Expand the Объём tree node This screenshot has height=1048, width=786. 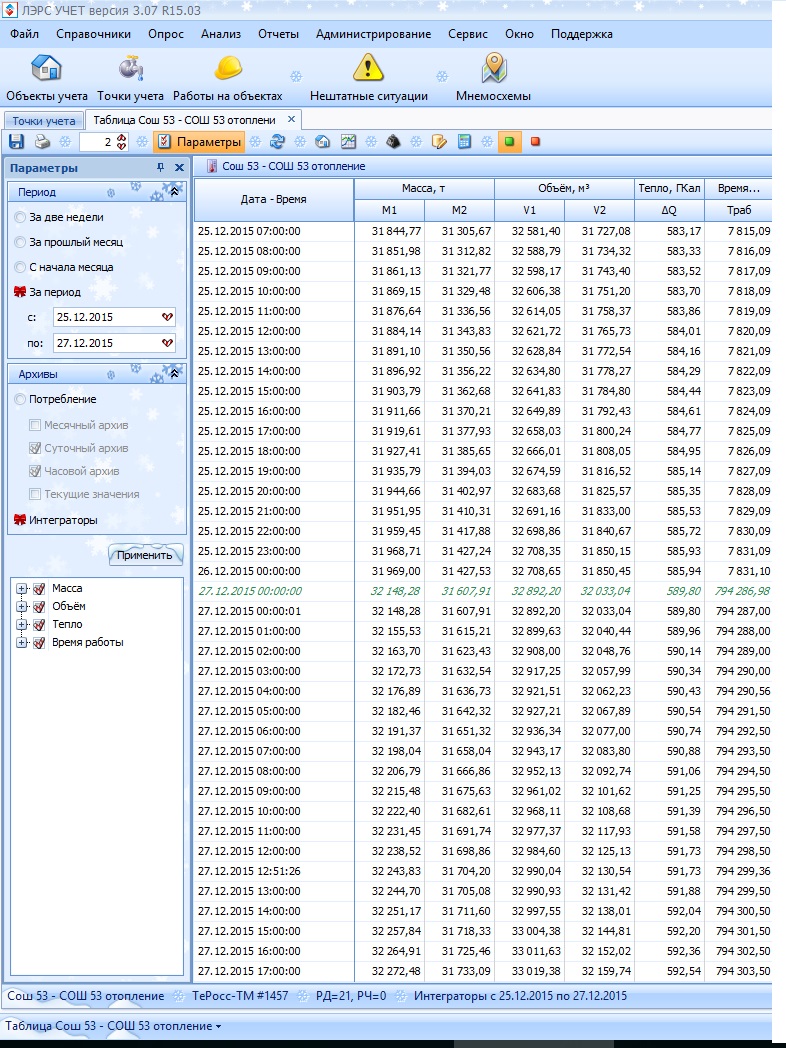(21, 607)
